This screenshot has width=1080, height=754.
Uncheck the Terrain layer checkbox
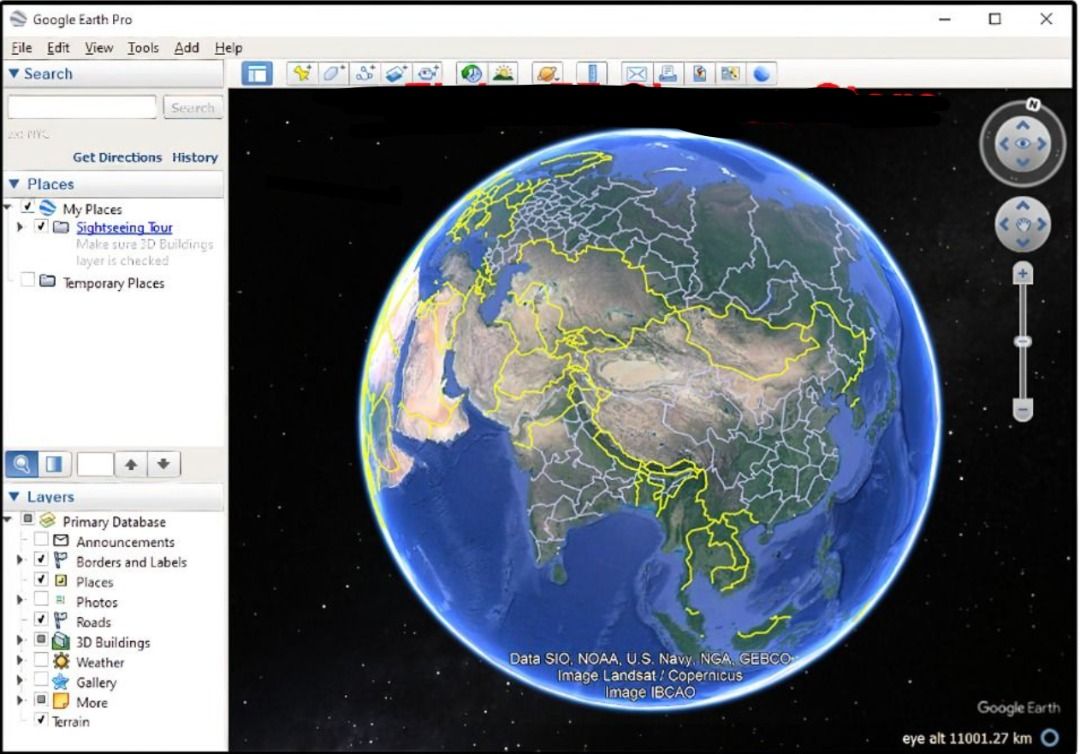[41, 720]
